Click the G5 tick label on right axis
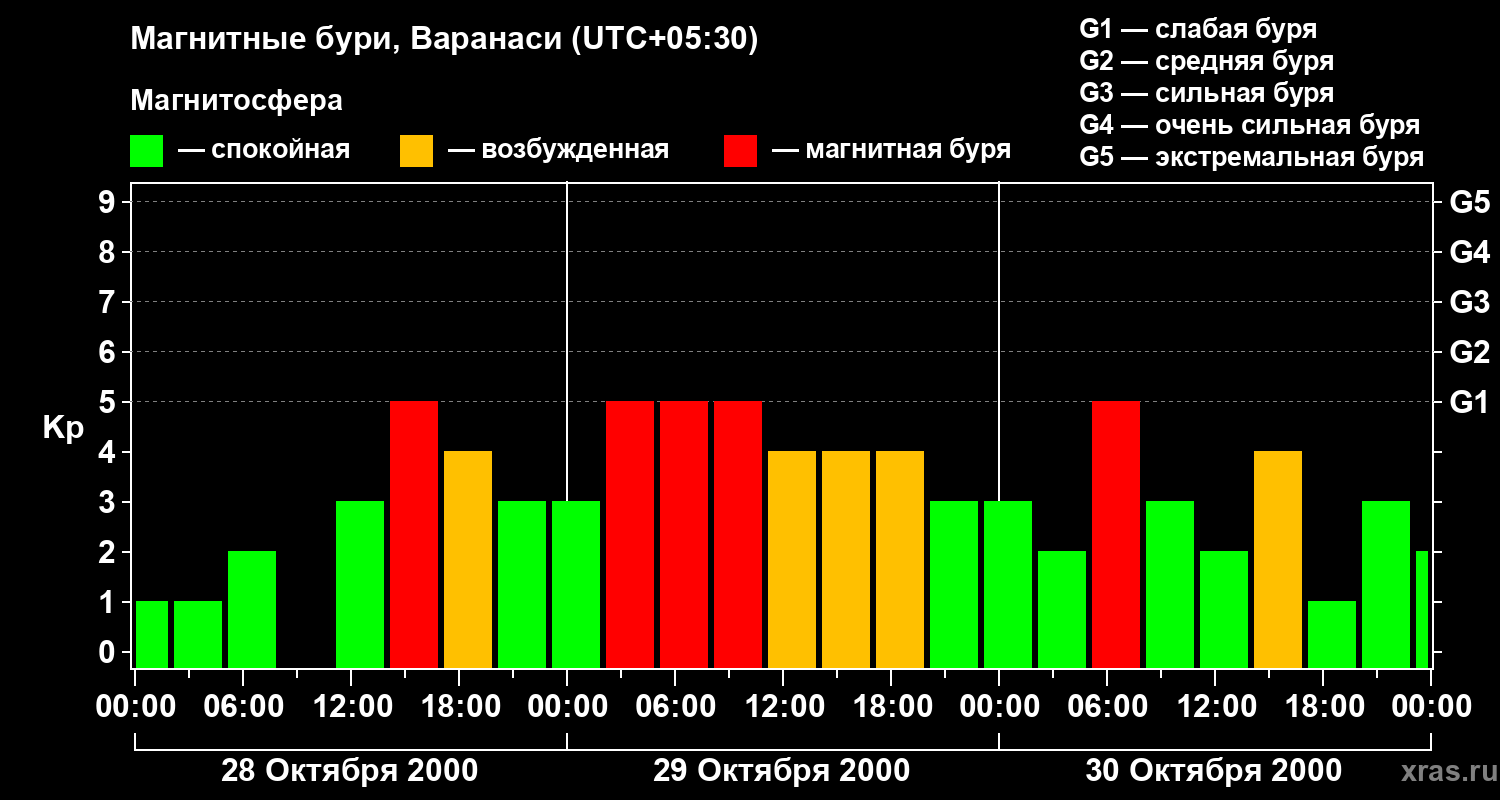Screen dimensions: 1500x800 click(x=1469, y=202)
